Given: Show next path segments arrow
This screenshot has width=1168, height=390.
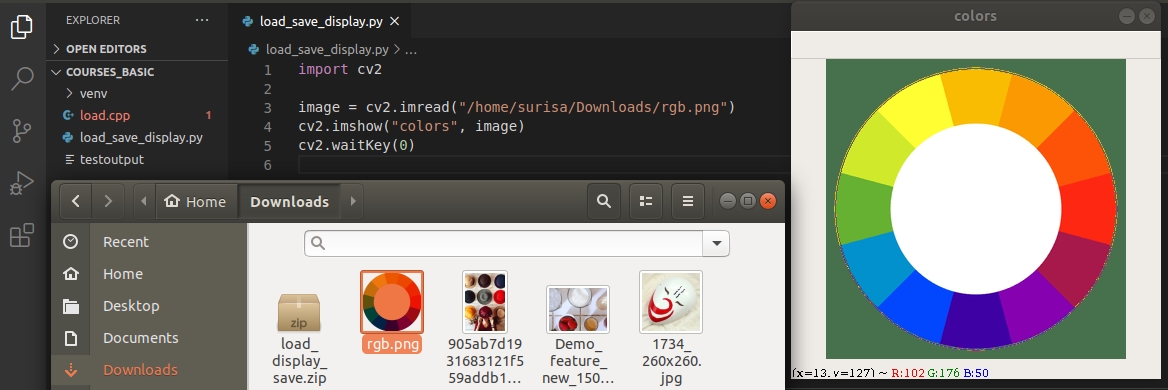Looking at the screenshot, I should 352,201.
